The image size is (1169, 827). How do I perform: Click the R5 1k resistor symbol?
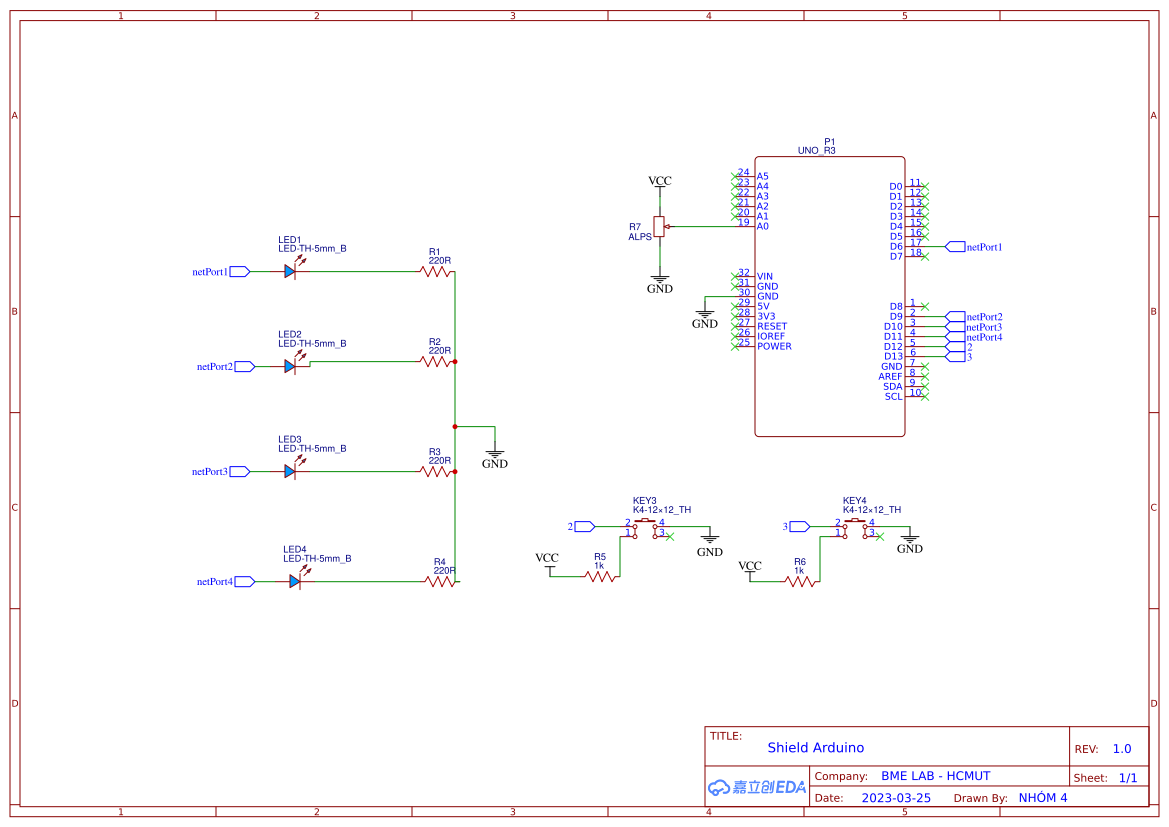click(x=600, y=577)
